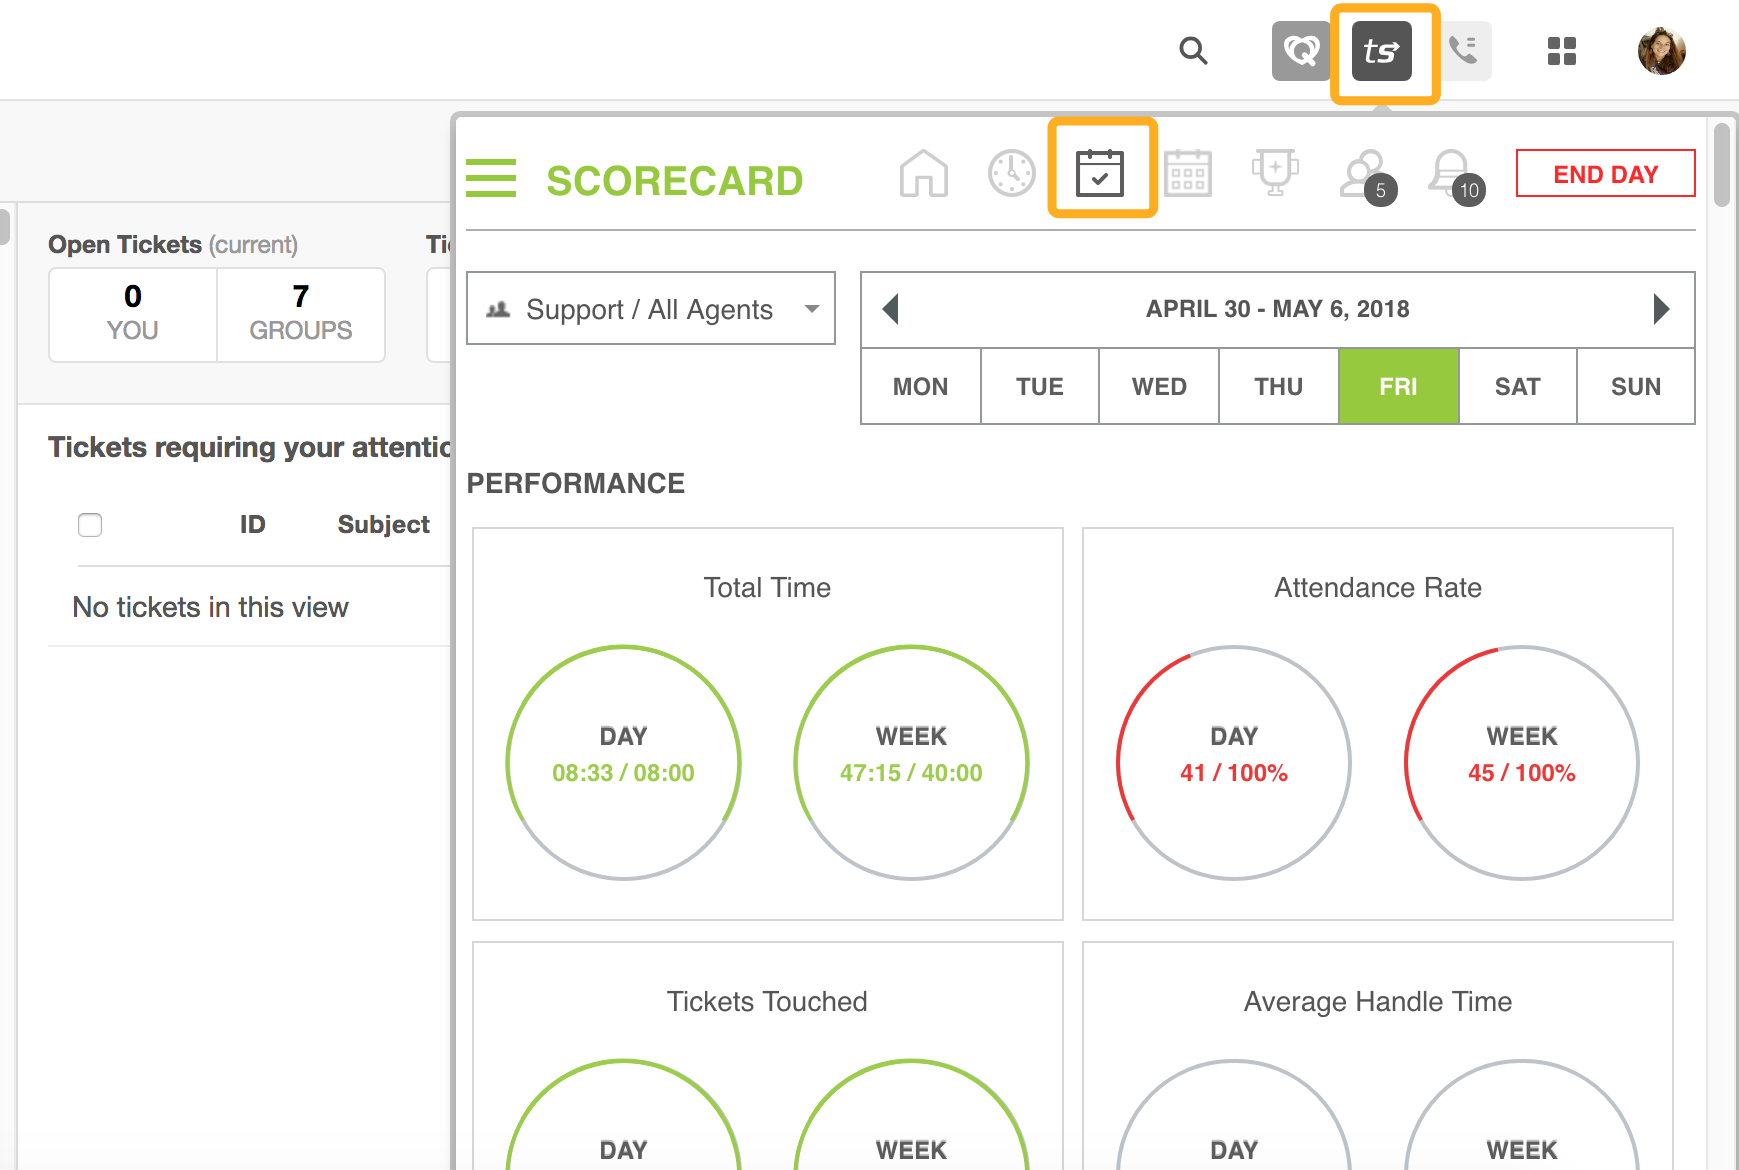
Task: Click the Total Time DAY gauge
Action: click(x=623, y=763)
